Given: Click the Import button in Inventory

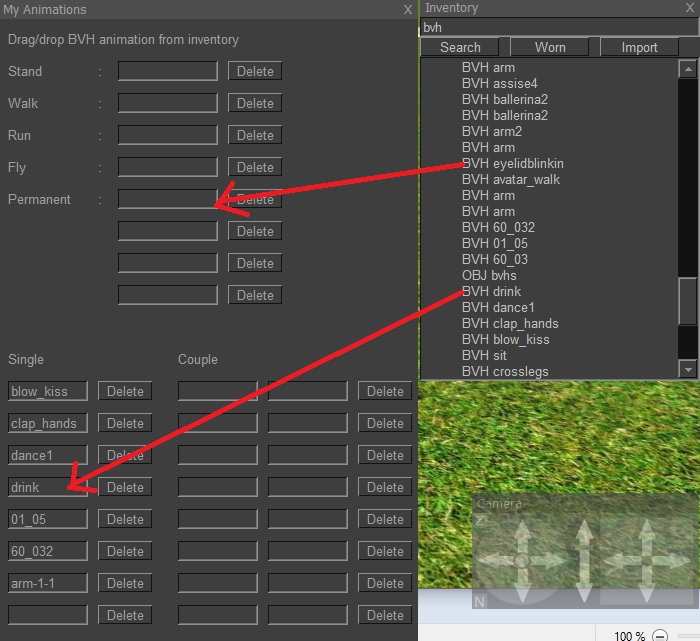Looking at the screenshot, I should (639, 47).
